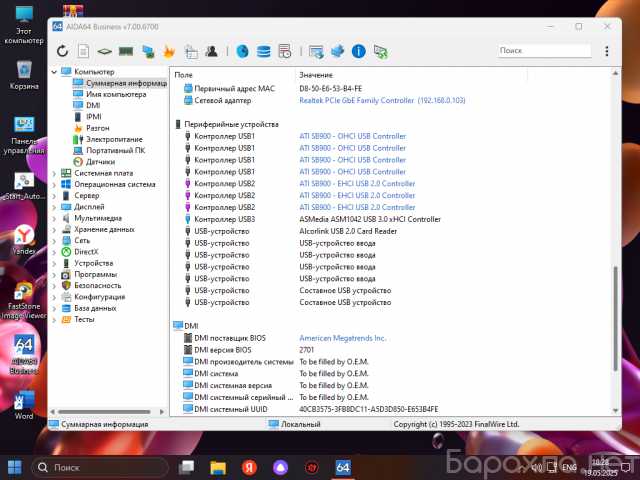Expand the Мультимедиа node
The image size is (640, 480).
54,219
